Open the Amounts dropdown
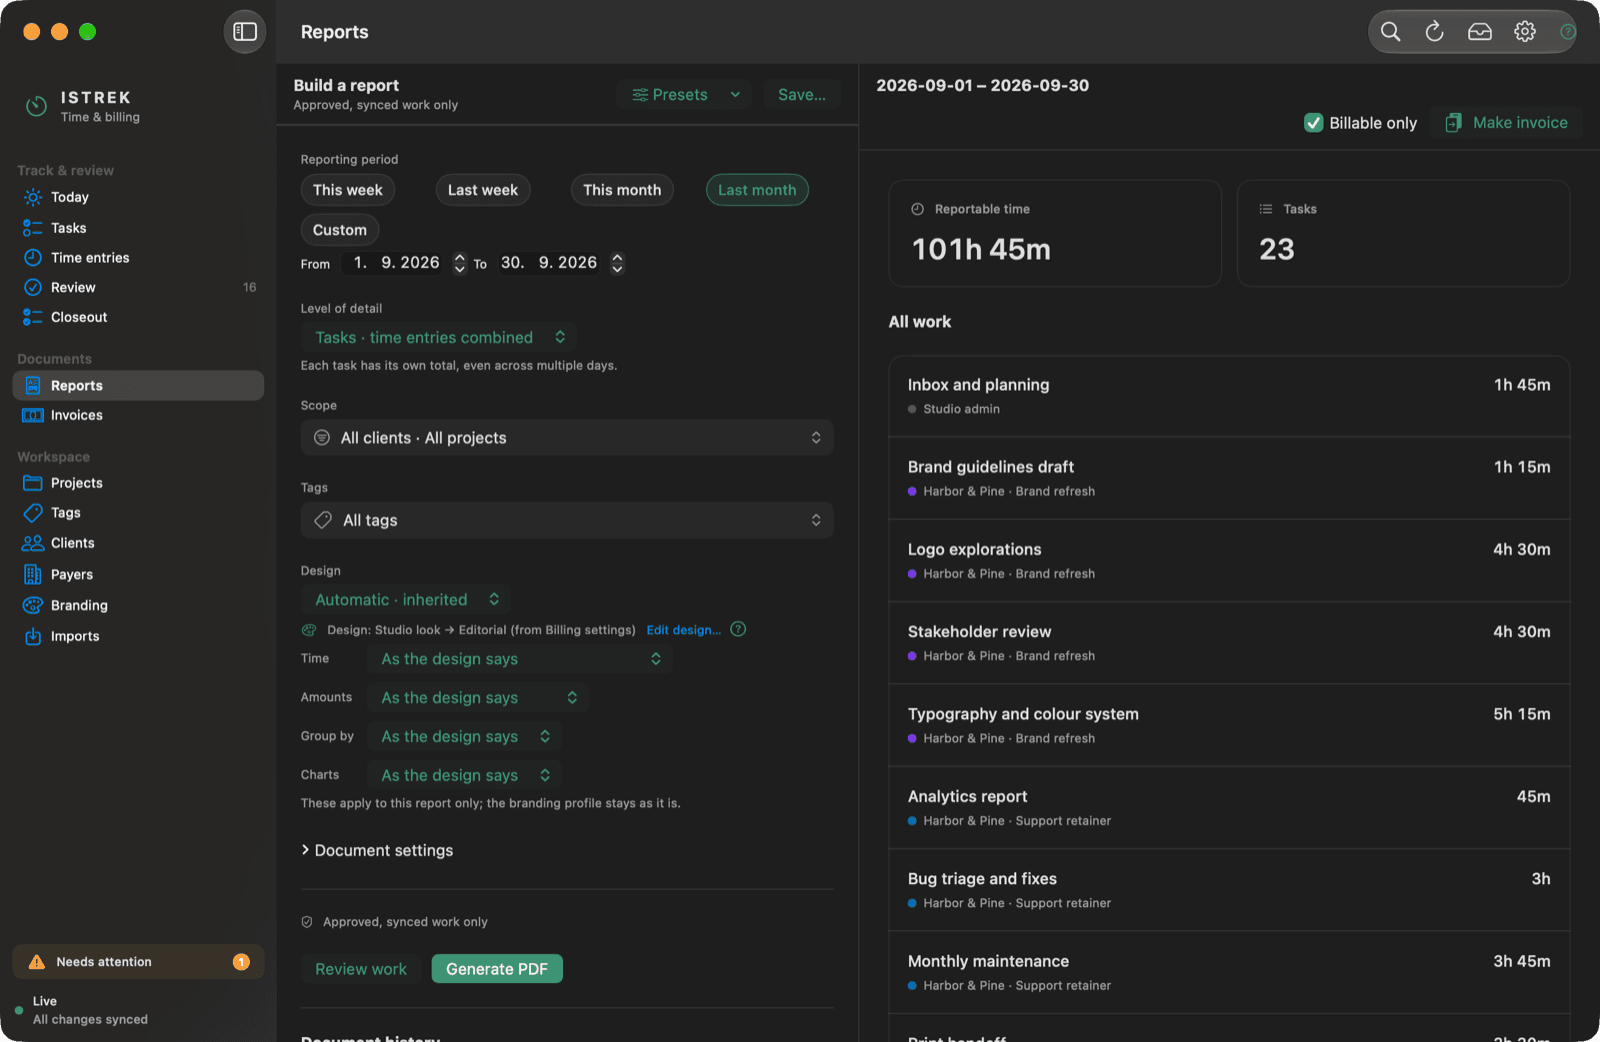The height and width of the screenshot is (1042, 1600). [x=478, y=698]
